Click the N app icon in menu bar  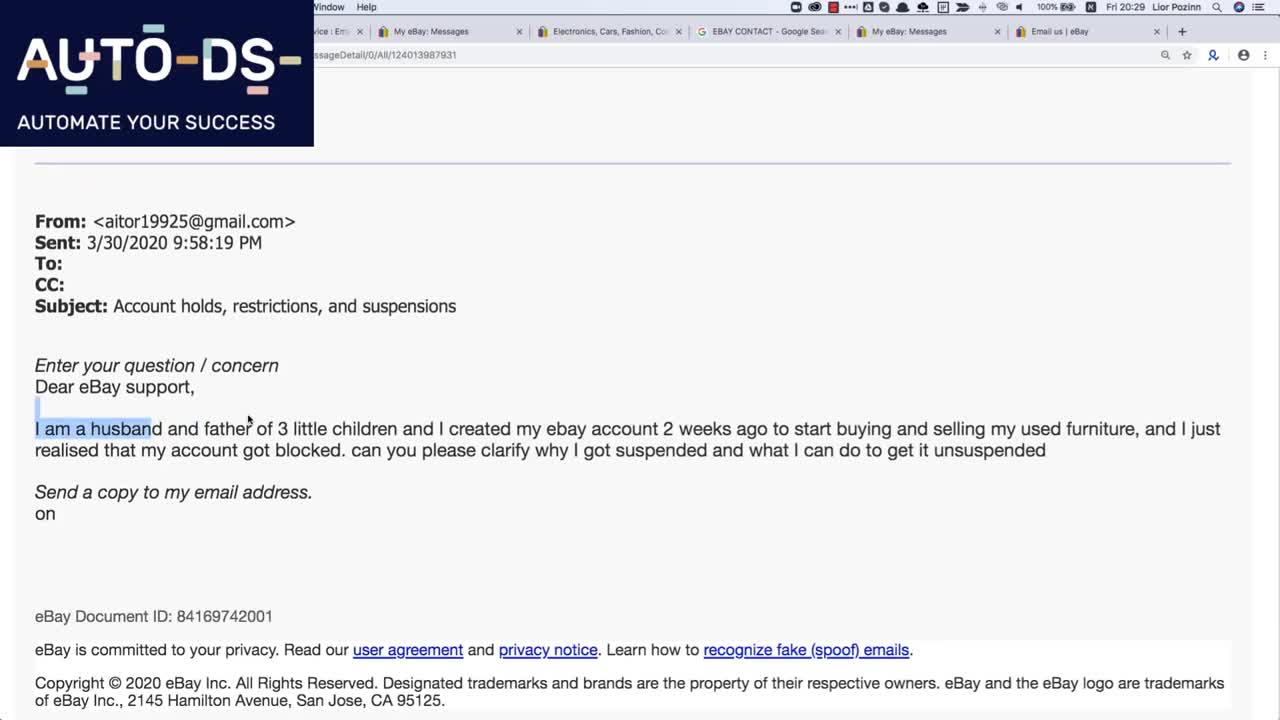tap(1091, 7)
